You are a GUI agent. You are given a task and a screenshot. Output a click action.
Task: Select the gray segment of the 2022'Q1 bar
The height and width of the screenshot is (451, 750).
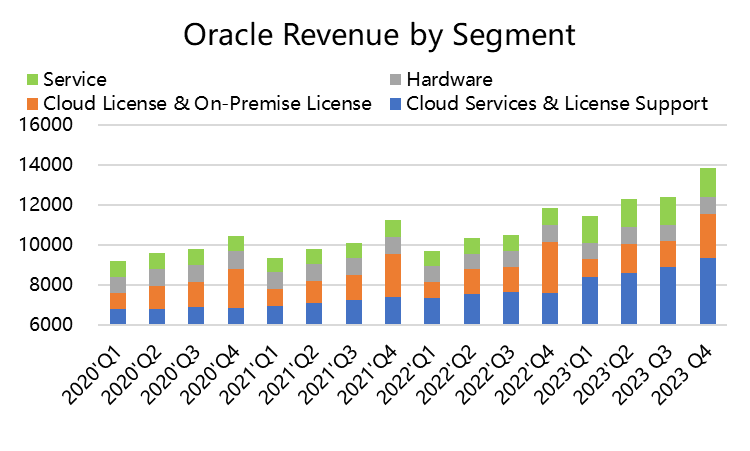point(432,274)
